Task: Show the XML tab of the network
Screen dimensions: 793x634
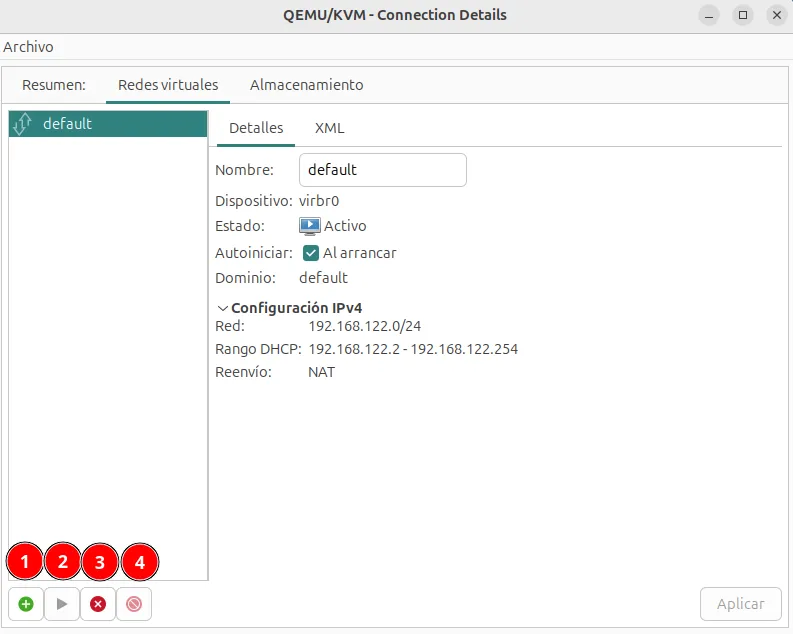Action: point(329,128)
